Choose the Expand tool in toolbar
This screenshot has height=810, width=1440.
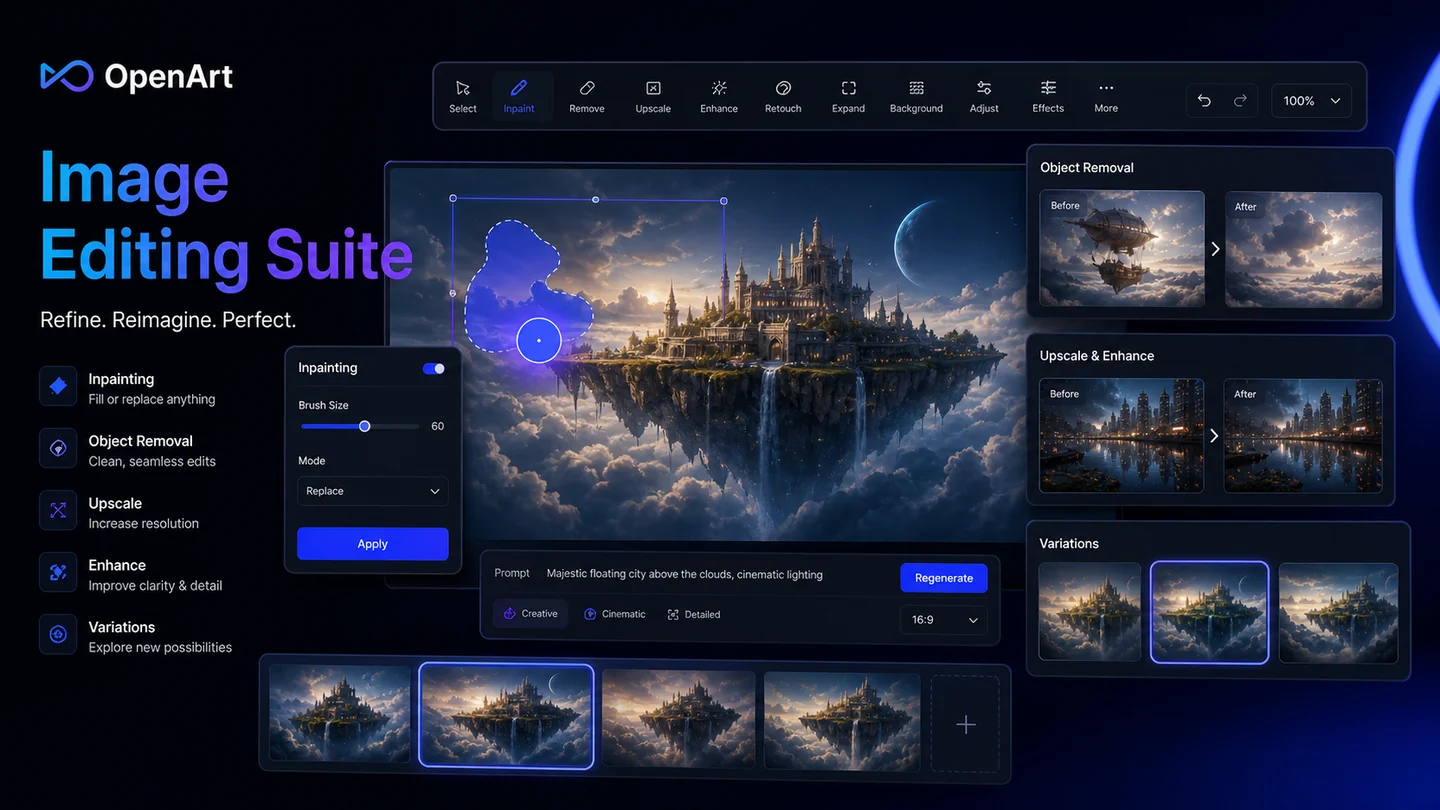tap(848, 96)
